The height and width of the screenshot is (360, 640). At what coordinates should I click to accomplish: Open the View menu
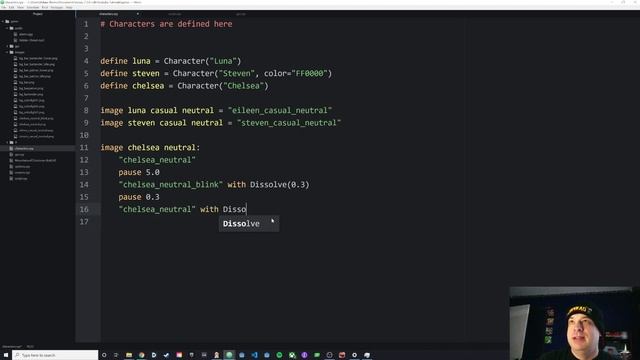coord(20,7)
